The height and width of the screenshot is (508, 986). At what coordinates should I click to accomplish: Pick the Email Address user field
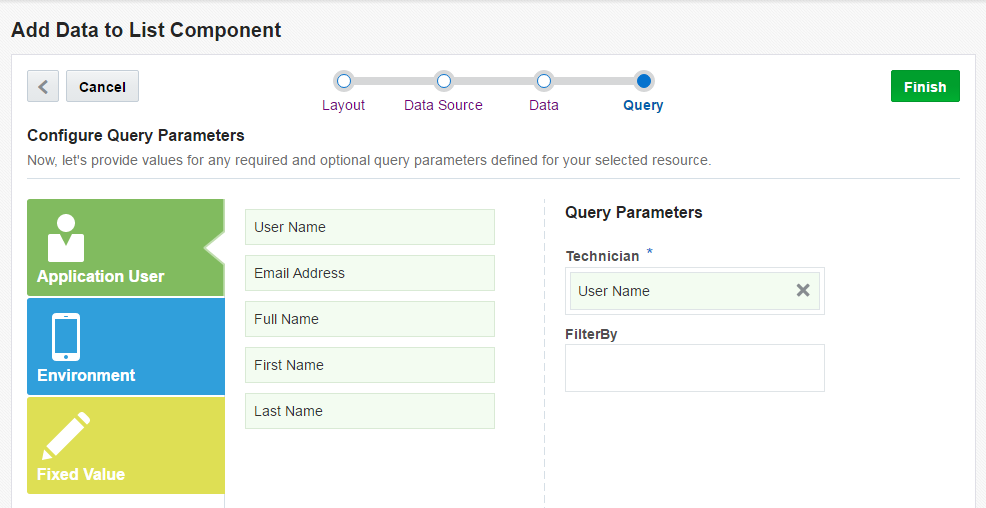(370, 273)
